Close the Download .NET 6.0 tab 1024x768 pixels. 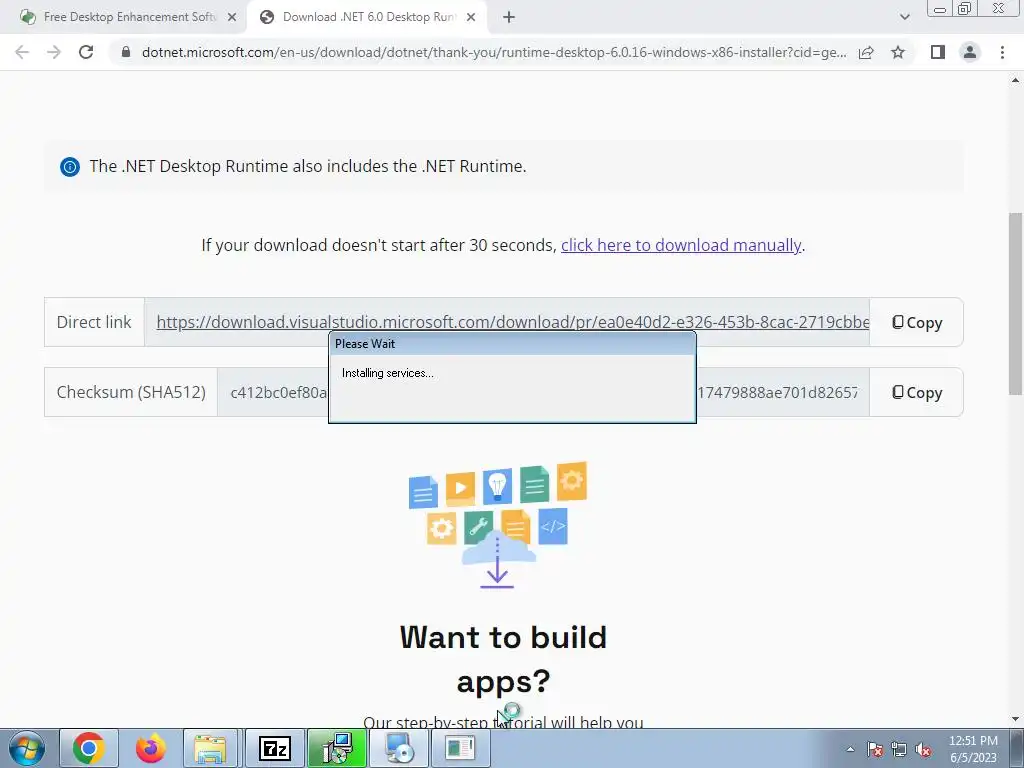pos(471,17)
